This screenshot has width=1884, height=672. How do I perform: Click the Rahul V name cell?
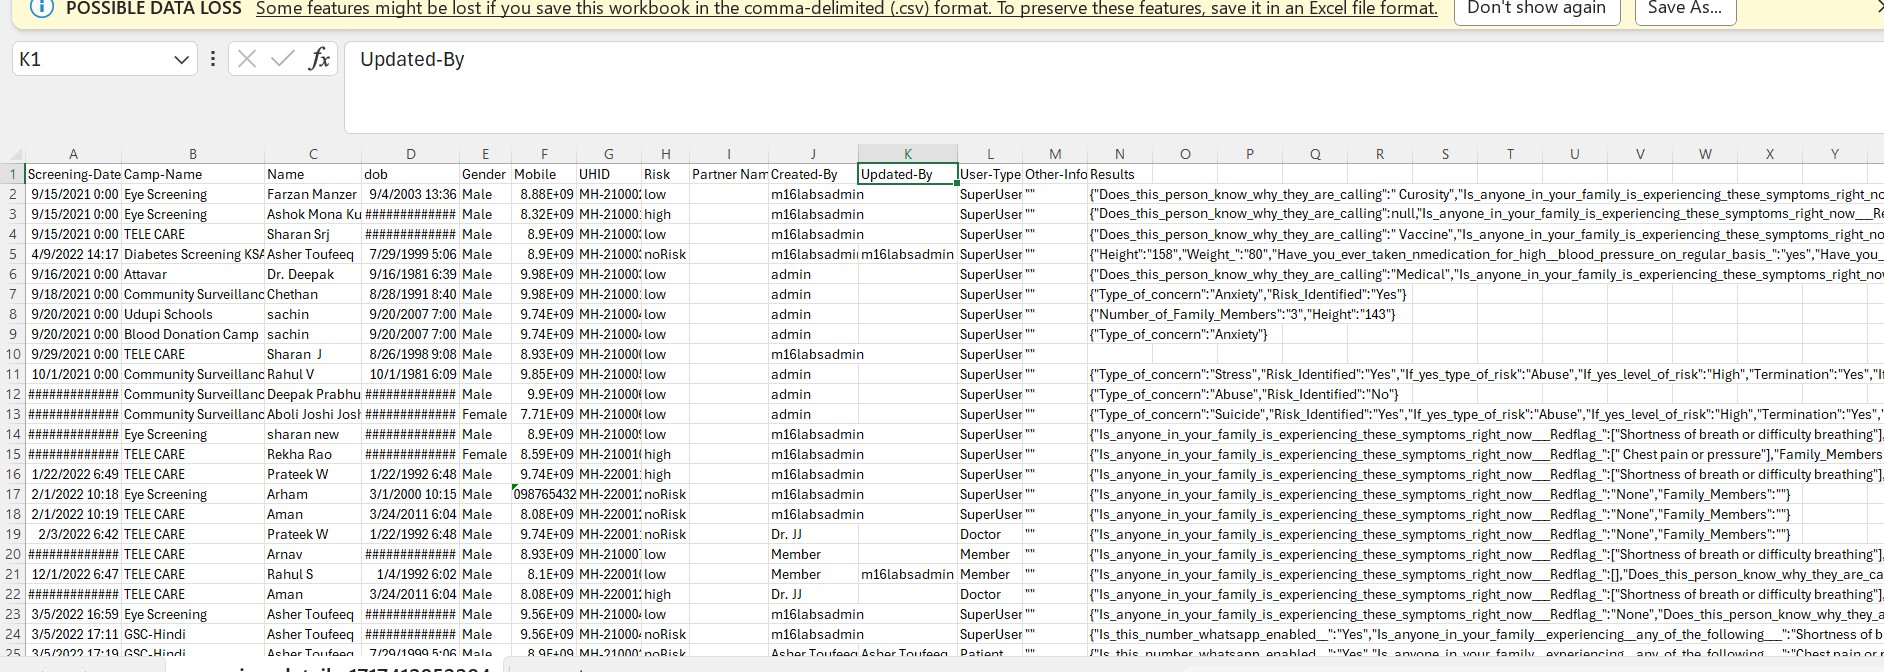(x=312, y=374)
